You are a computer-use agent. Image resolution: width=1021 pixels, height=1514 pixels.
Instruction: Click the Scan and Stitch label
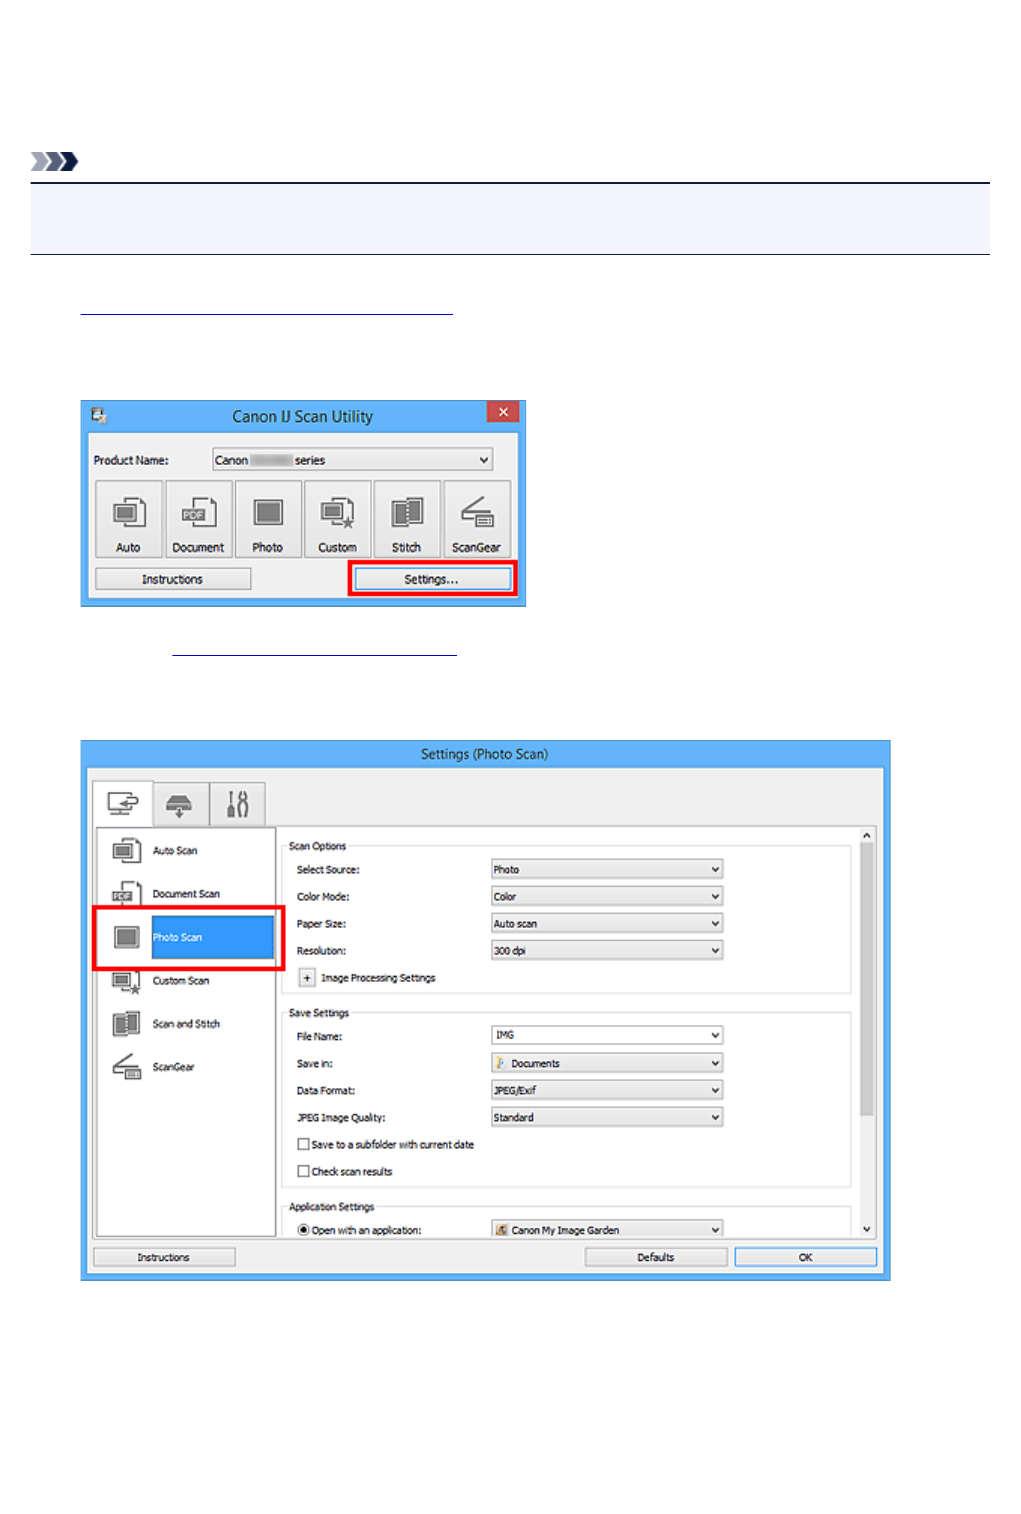click(x=186, y=1024)
